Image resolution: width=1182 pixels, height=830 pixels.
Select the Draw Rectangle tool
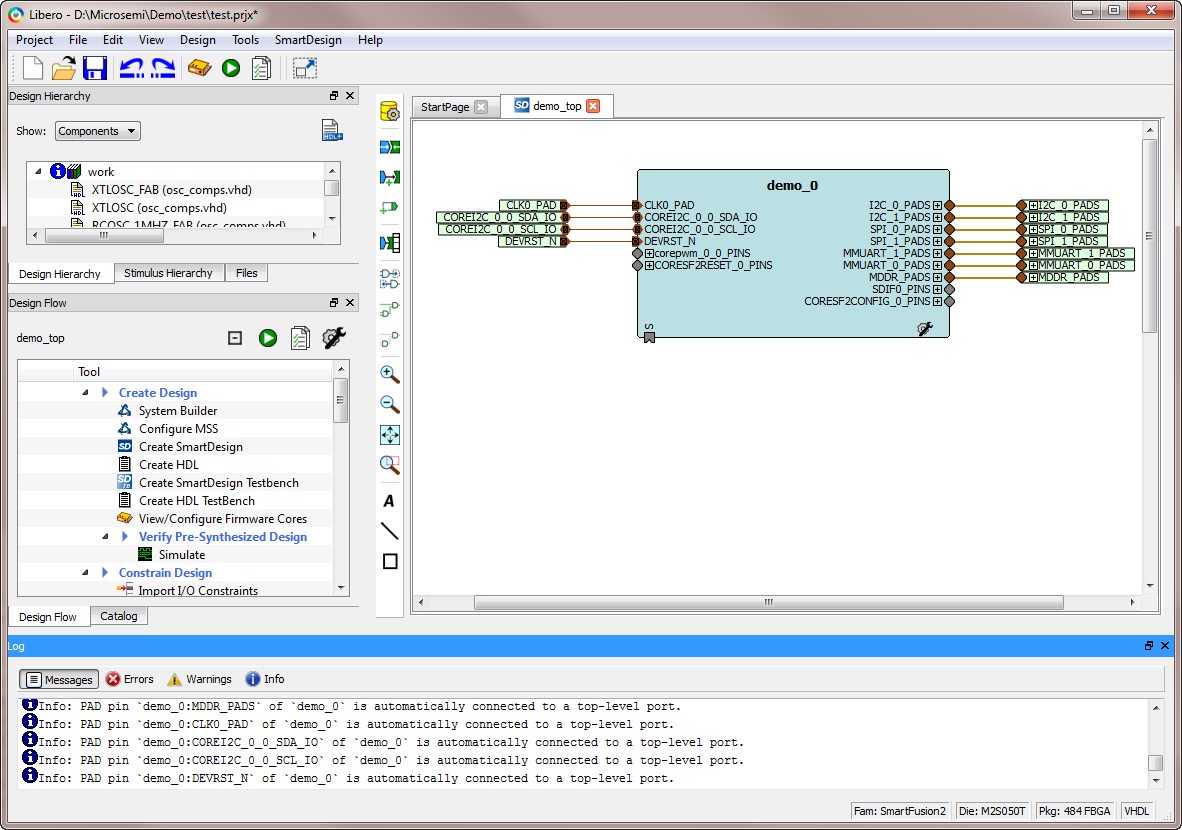pyautogui.click(x=390, y=561)
